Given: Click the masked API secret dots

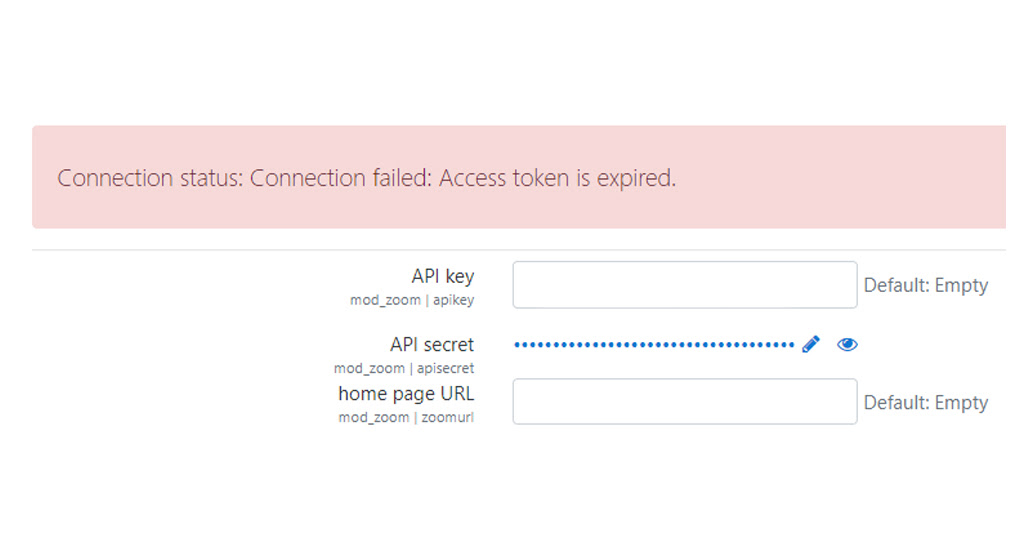Looking at the screenshot, I should 654,344.
